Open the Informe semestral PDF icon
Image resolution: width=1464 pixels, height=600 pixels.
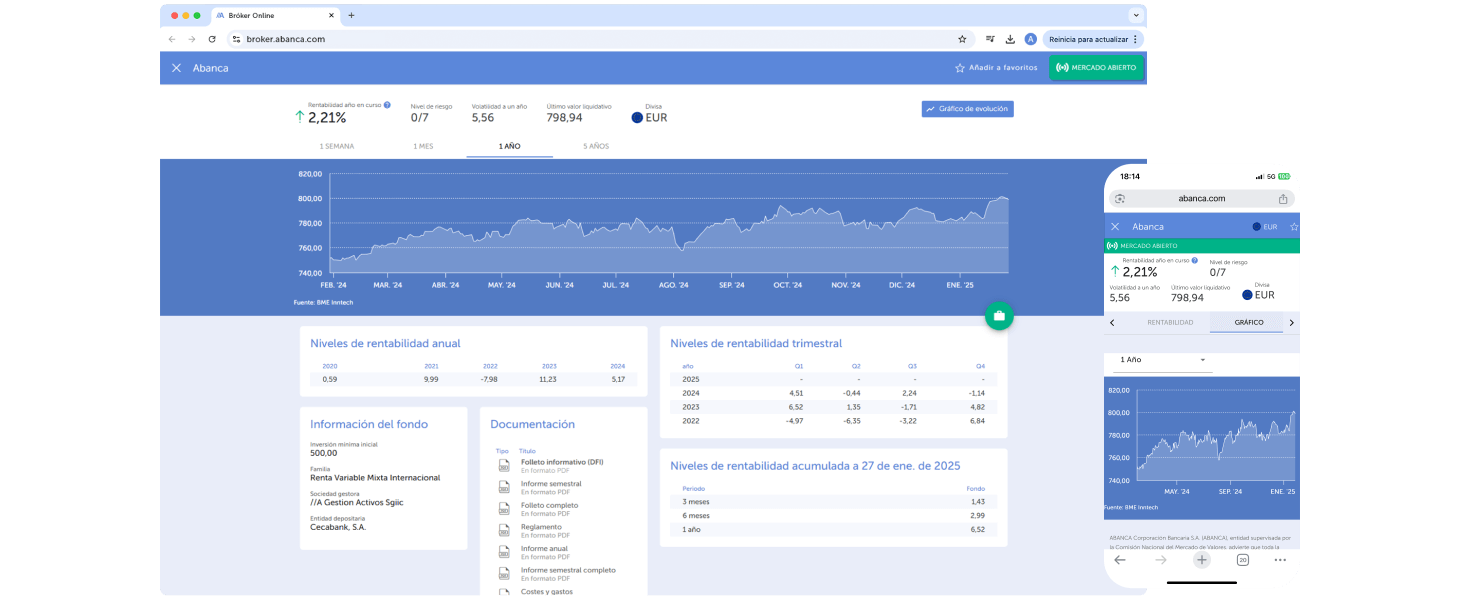tap(504, 487)
